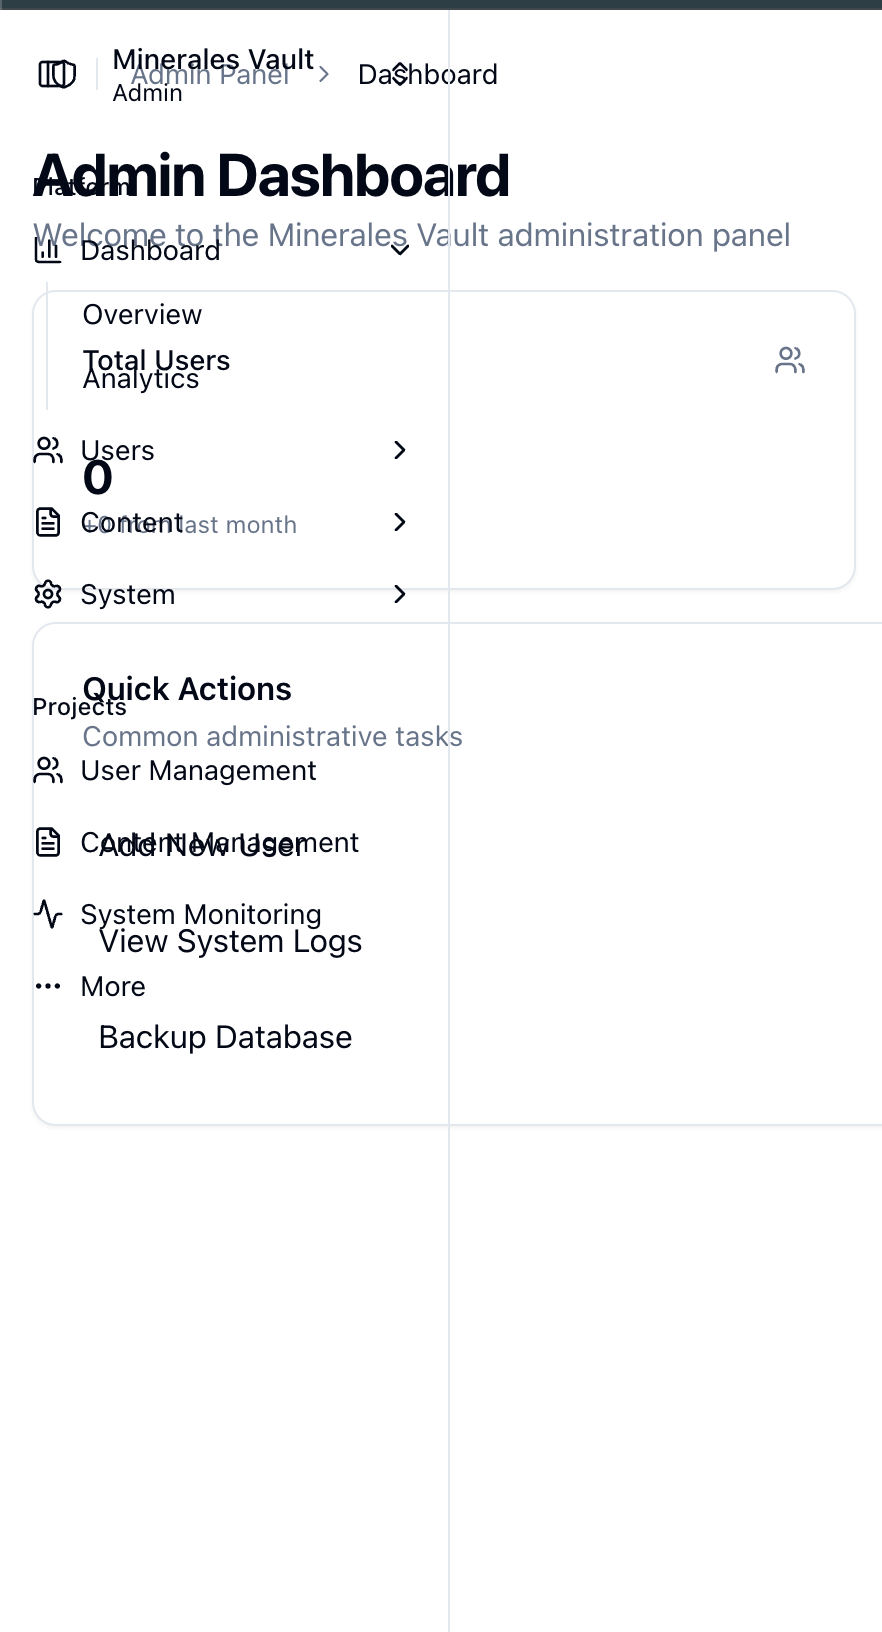Expand the Content submenu chevron
Image resolution: width=882 pixels, height=1632 pixels.
pyautogui.click(x=399, y=522)
